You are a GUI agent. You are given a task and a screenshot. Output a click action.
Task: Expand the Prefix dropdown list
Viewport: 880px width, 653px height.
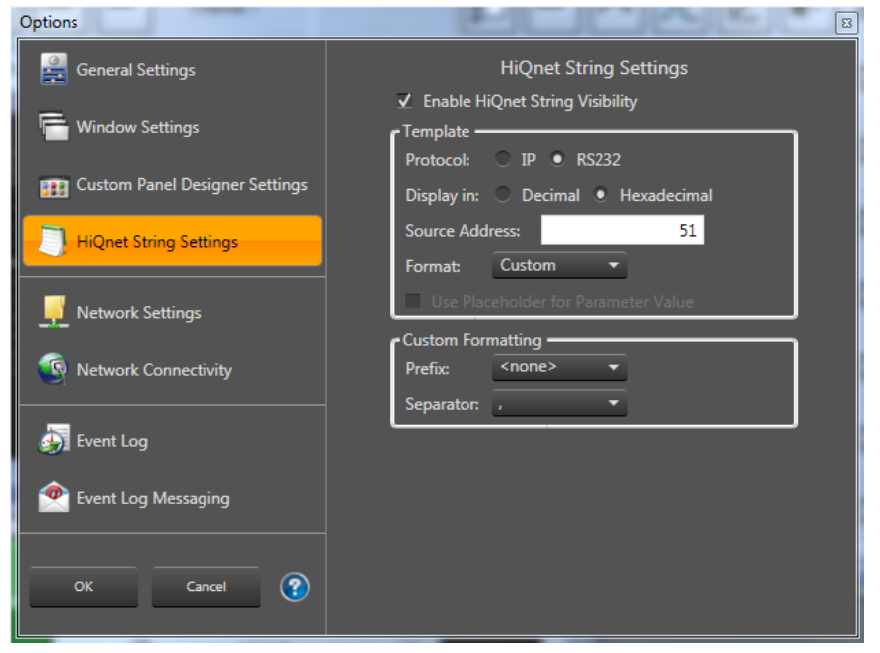559,368
